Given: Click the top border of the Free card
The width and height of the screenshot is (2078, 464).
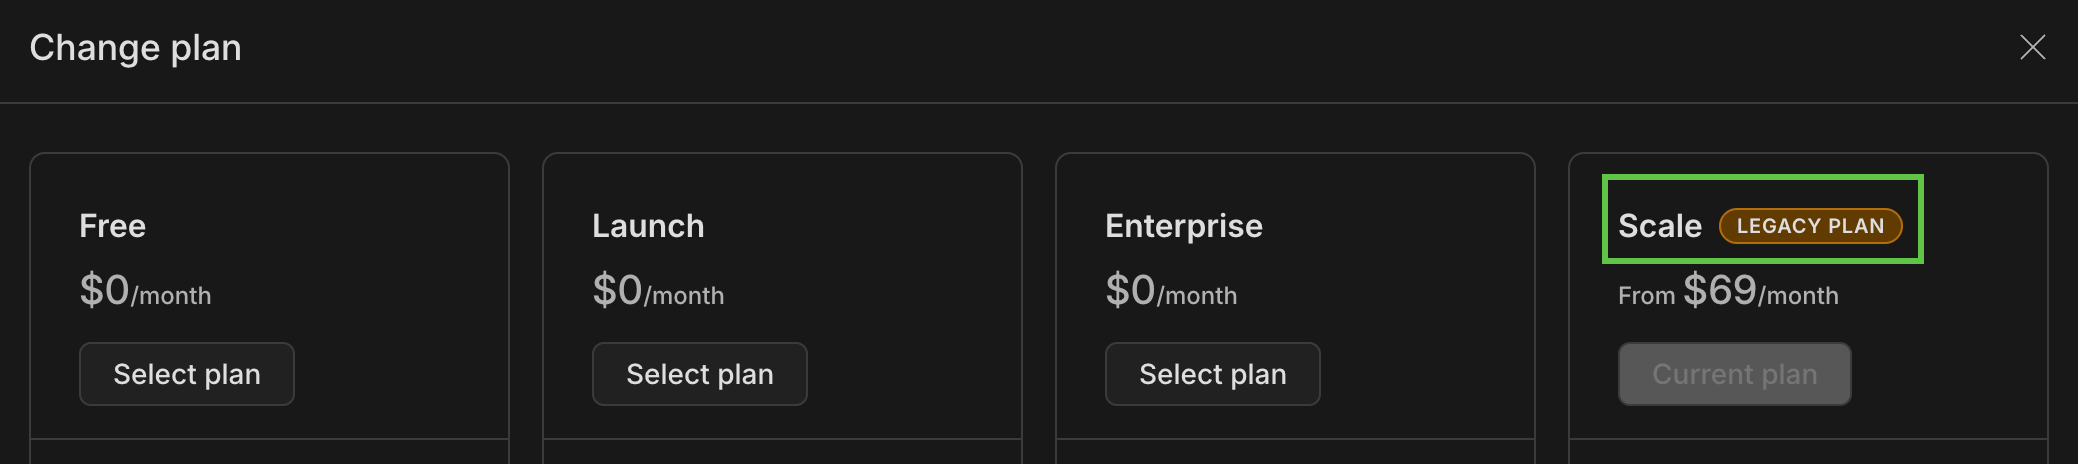Looking at the screenshot, I should click(269, 154).
